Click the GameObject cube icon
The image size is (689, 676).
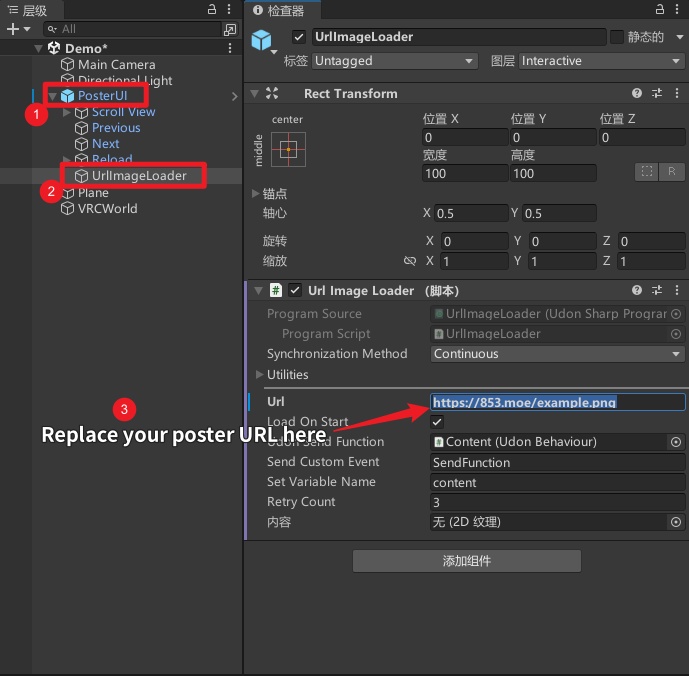point(262,40)
